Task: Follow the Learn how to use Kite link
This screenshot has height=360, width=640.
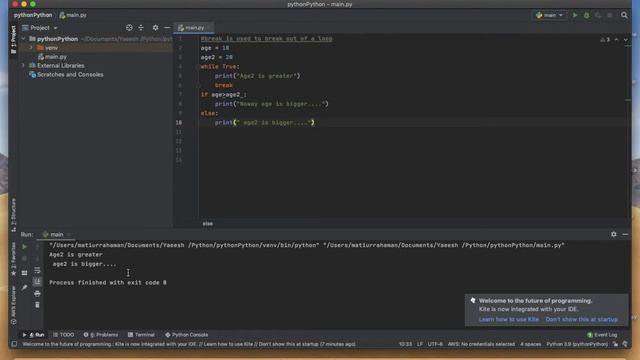Action: (x=509, y=319)
